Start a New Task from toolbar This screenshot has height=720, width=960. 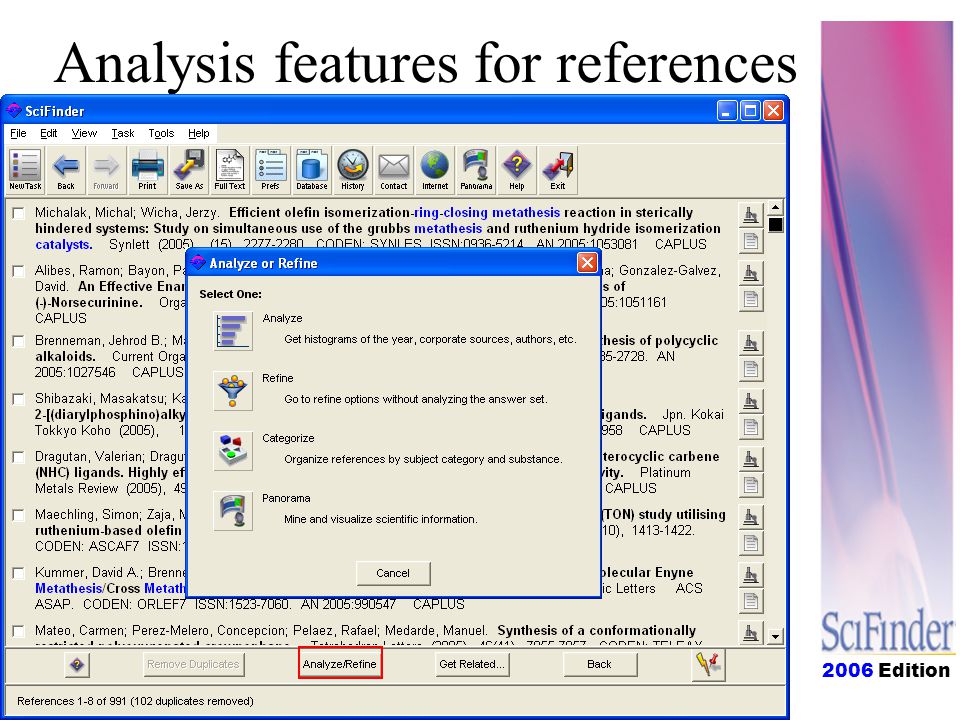[x=25, y=170]
